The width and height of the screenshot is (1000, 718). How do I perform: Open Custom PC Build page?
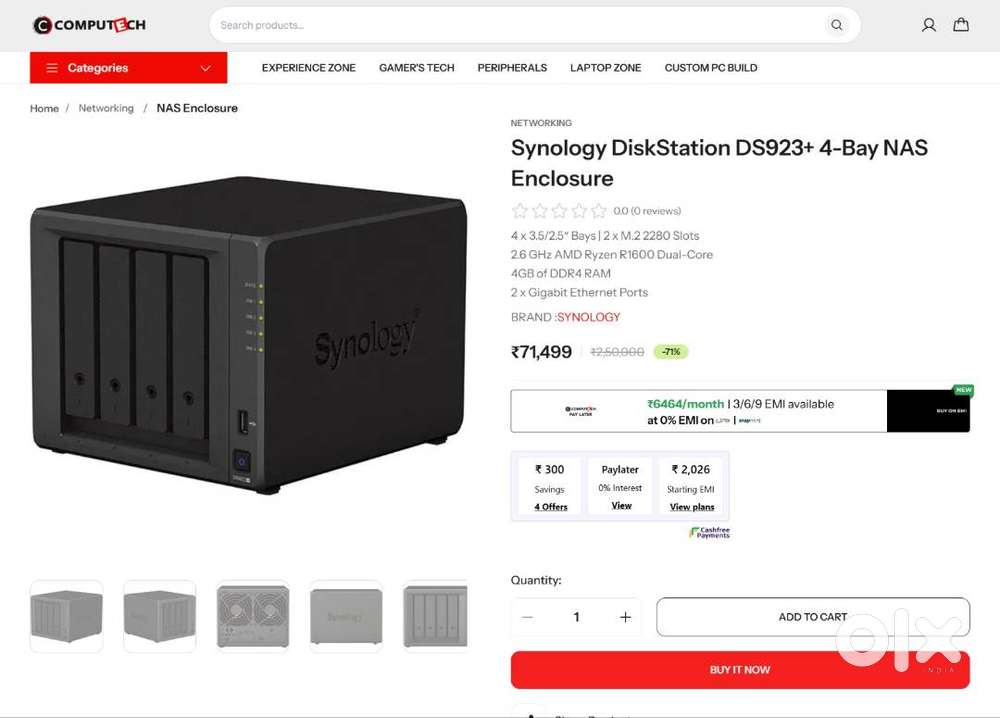(710, 68)
